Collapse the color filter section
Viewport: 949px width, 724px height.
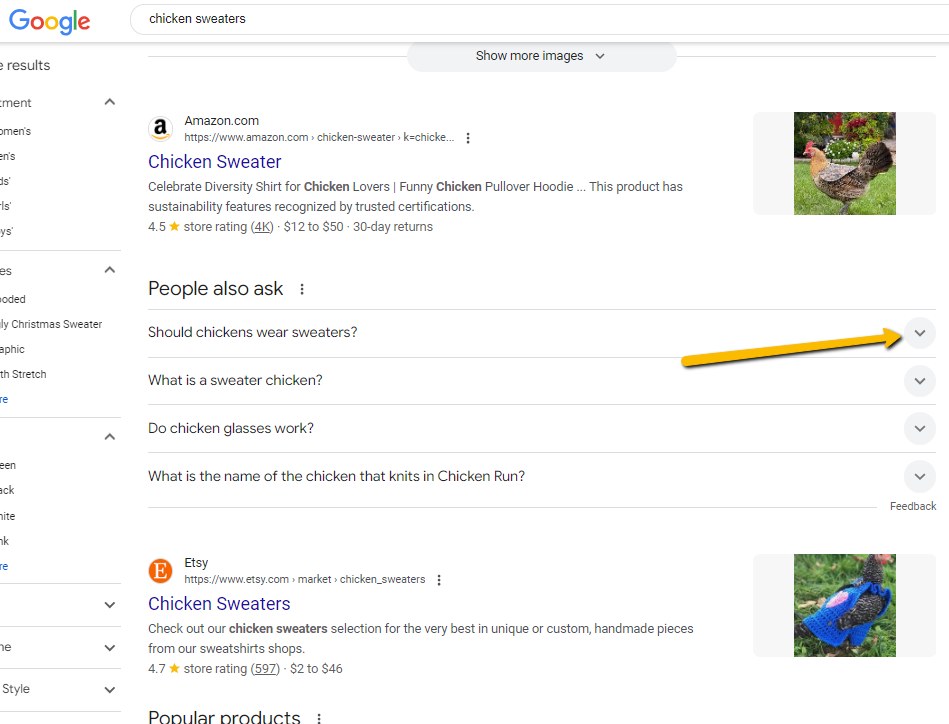tap(110, 437)
